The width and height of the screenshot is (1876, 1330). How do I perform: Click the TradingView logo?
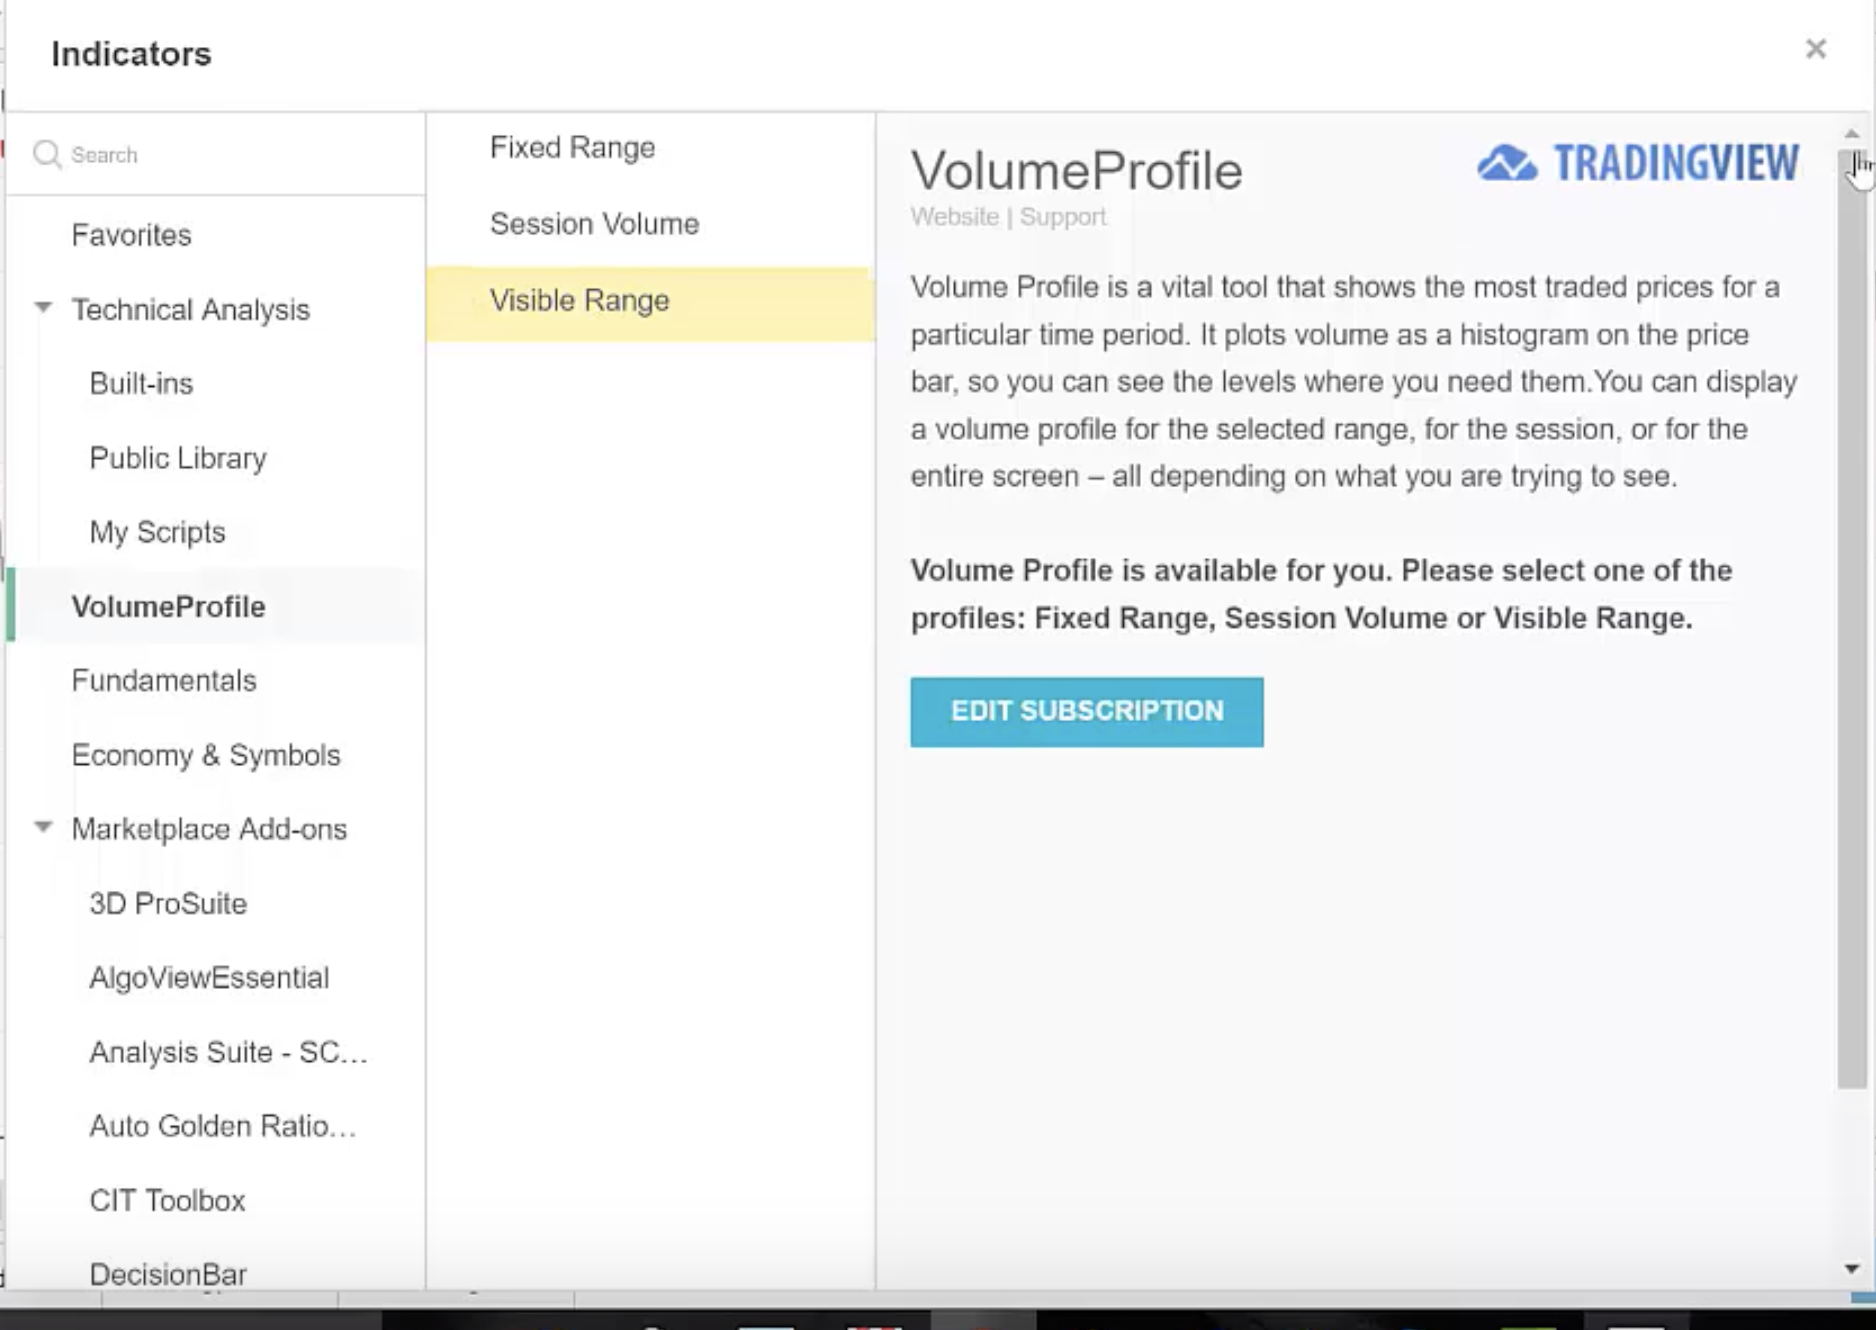tap(1638, 163)
